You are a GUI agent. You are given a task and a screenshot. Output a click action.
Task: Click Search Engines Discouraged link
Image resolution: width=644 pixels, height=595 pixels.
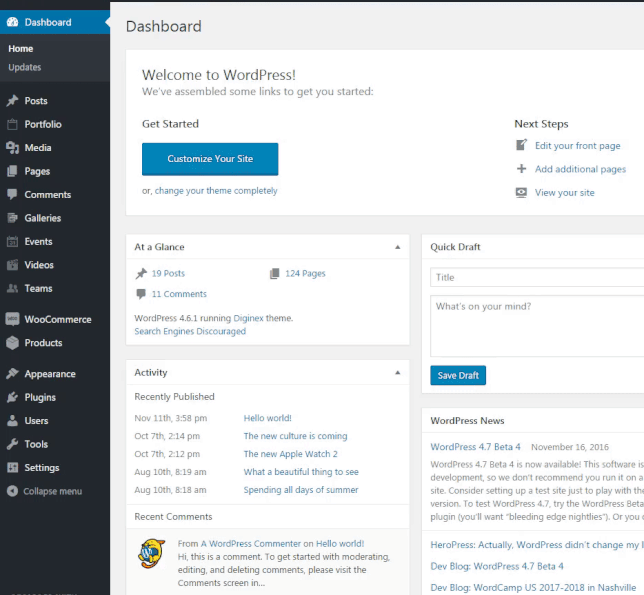click(190, 331)
